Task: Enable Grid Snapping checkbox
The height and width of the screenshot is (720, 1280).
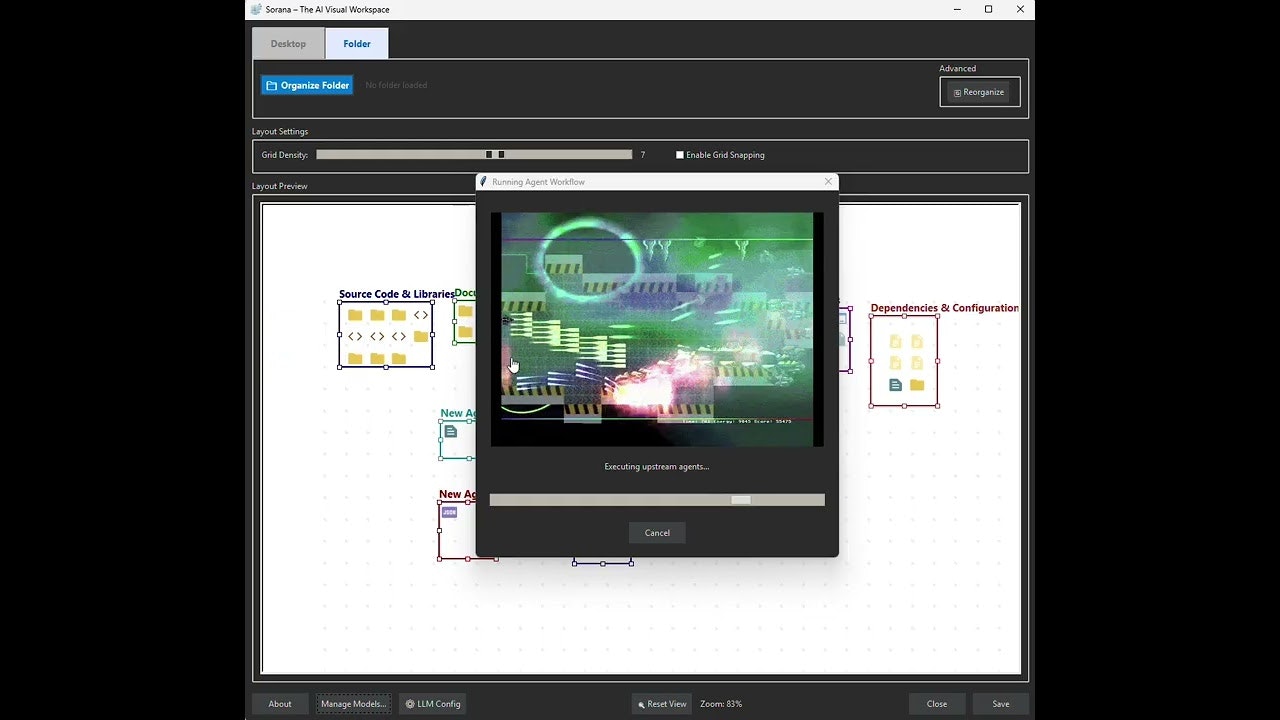Action: [680, 155]
